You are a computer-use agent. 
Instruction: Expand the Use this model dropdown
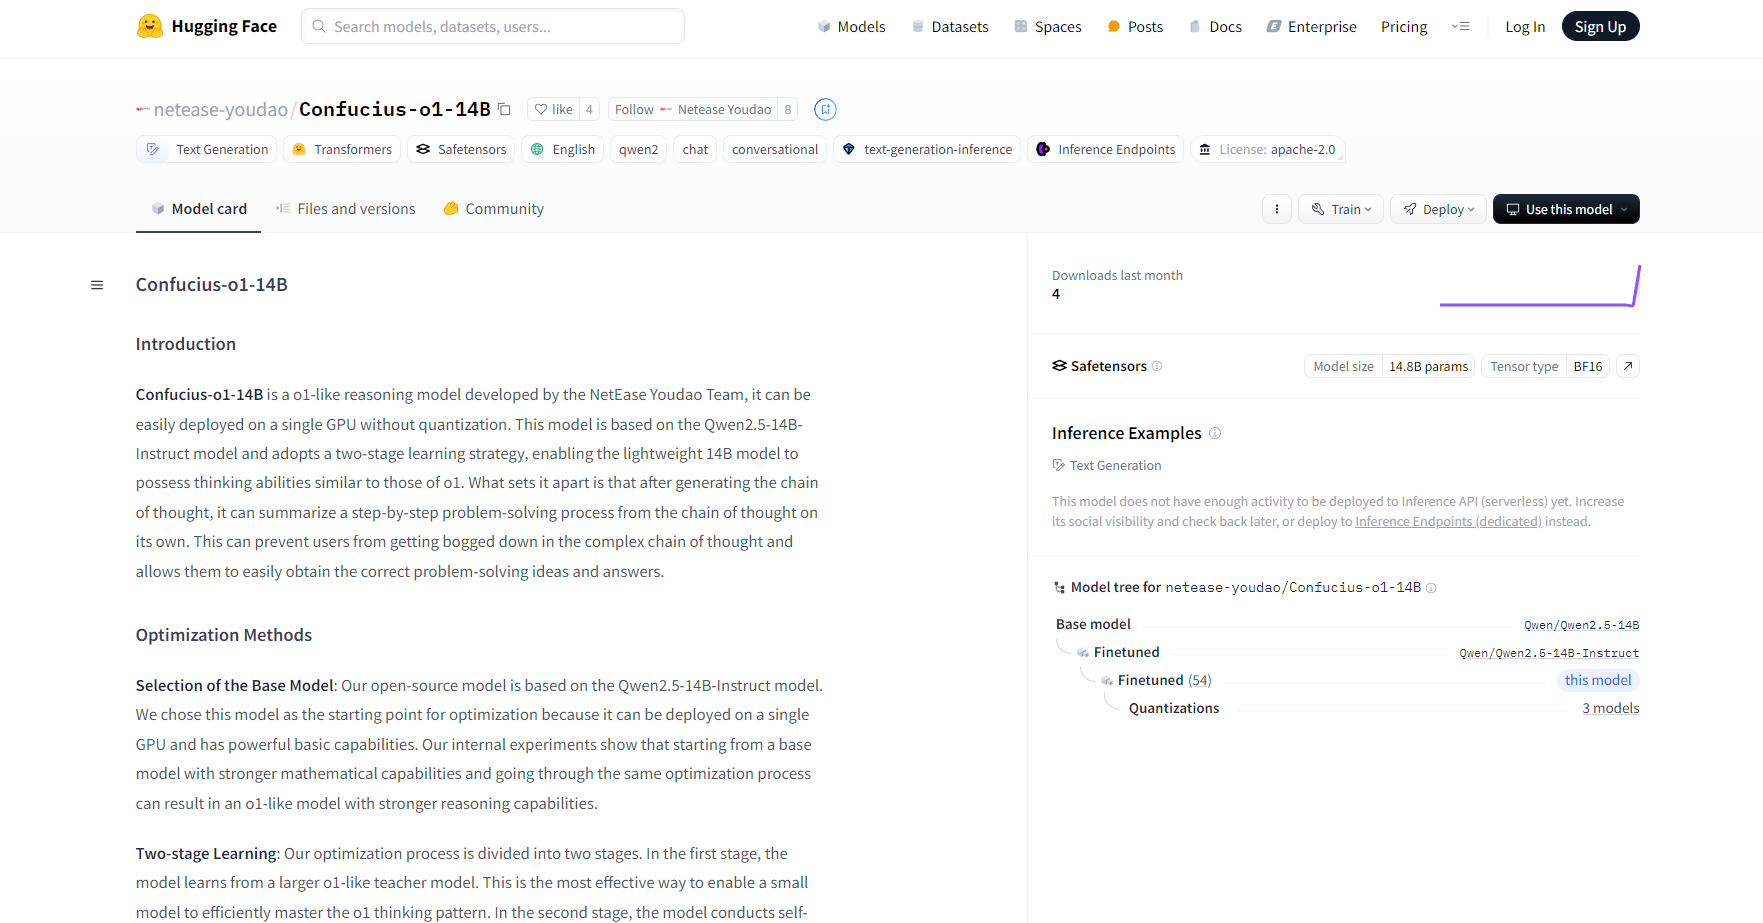(x=1565, y=209)
